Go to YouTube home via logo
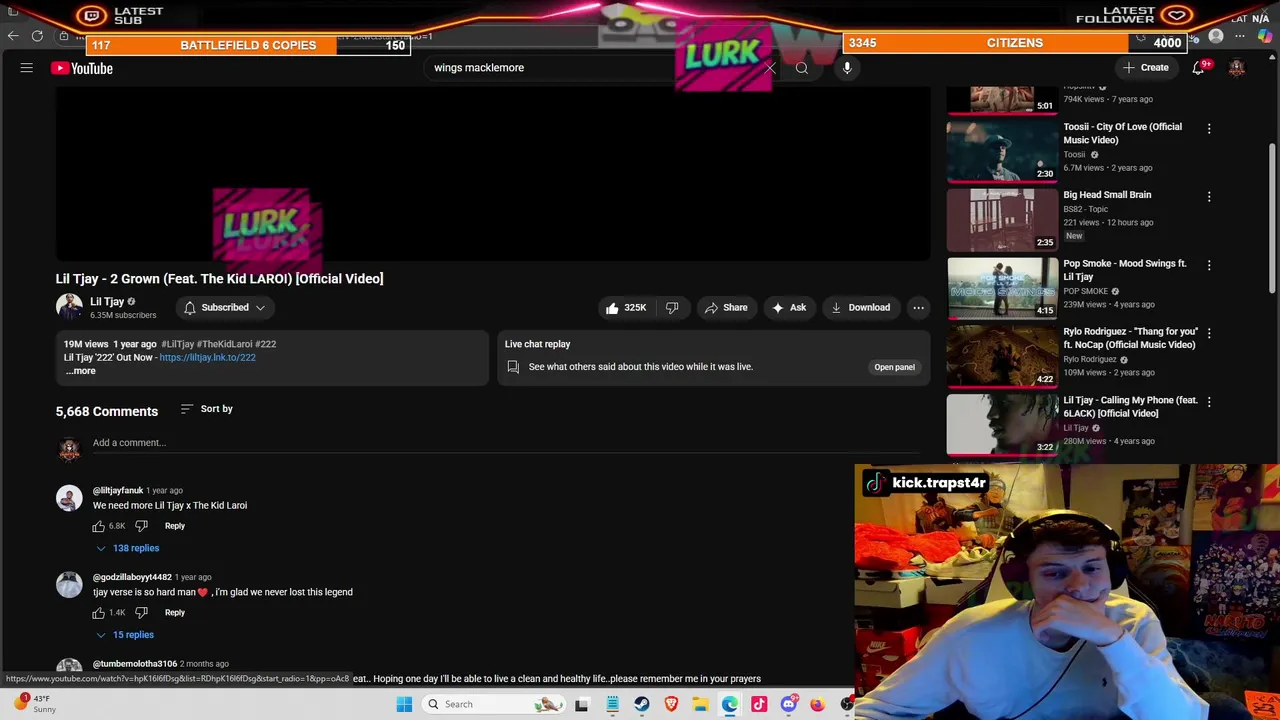The height and width of the screenshot is (720, 1280). point(82,68)
